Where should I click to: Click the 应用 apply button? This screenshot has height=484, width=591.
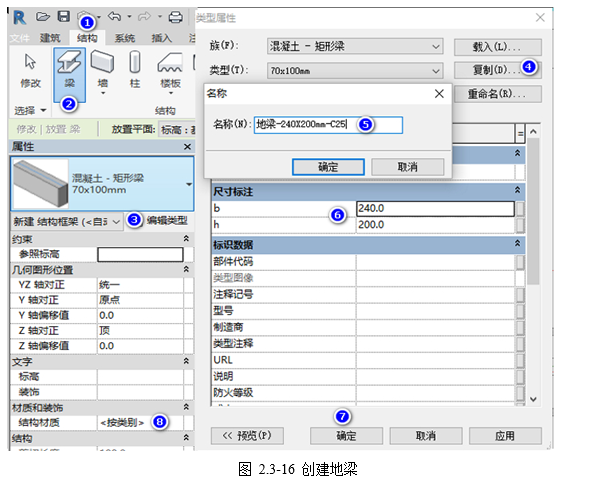point(505,436)
